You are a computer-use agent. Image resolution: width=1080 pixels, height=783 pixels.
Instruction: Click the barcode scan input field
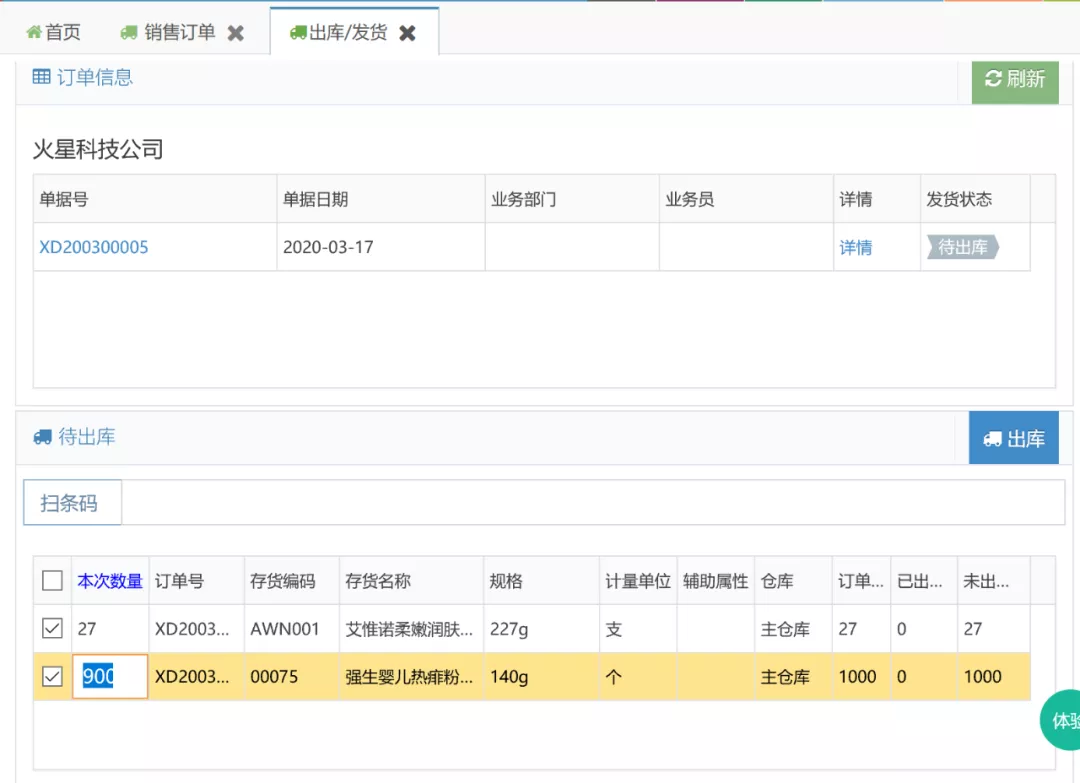[x=593, y=503]
